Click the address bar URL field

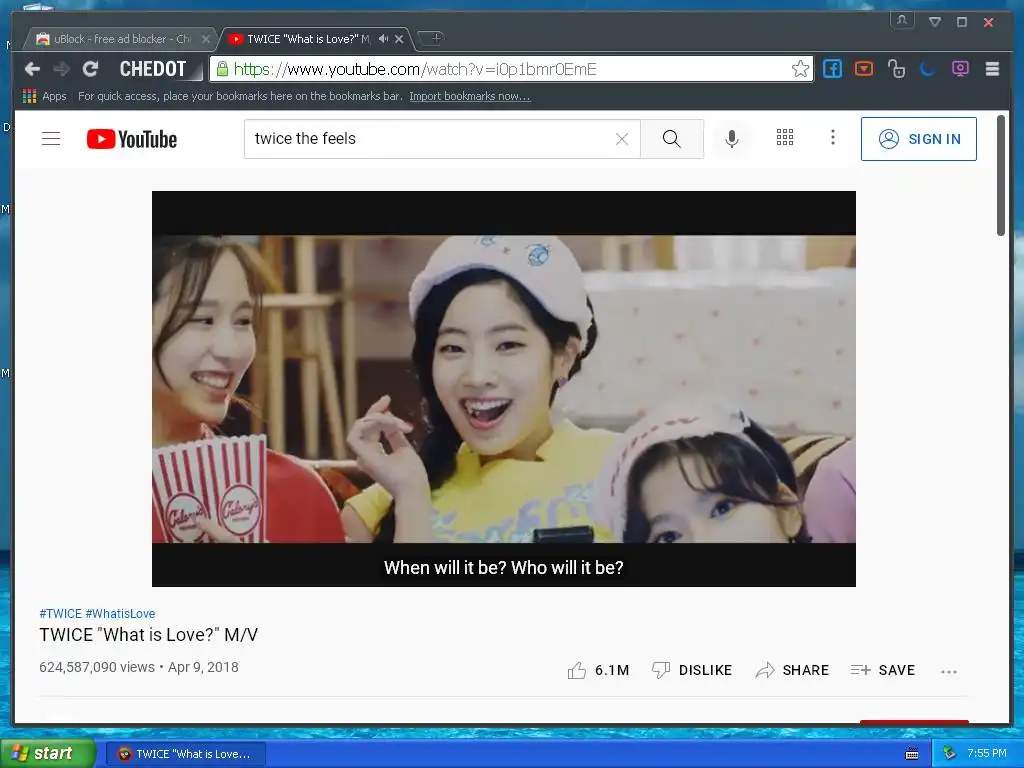point(509,69)
